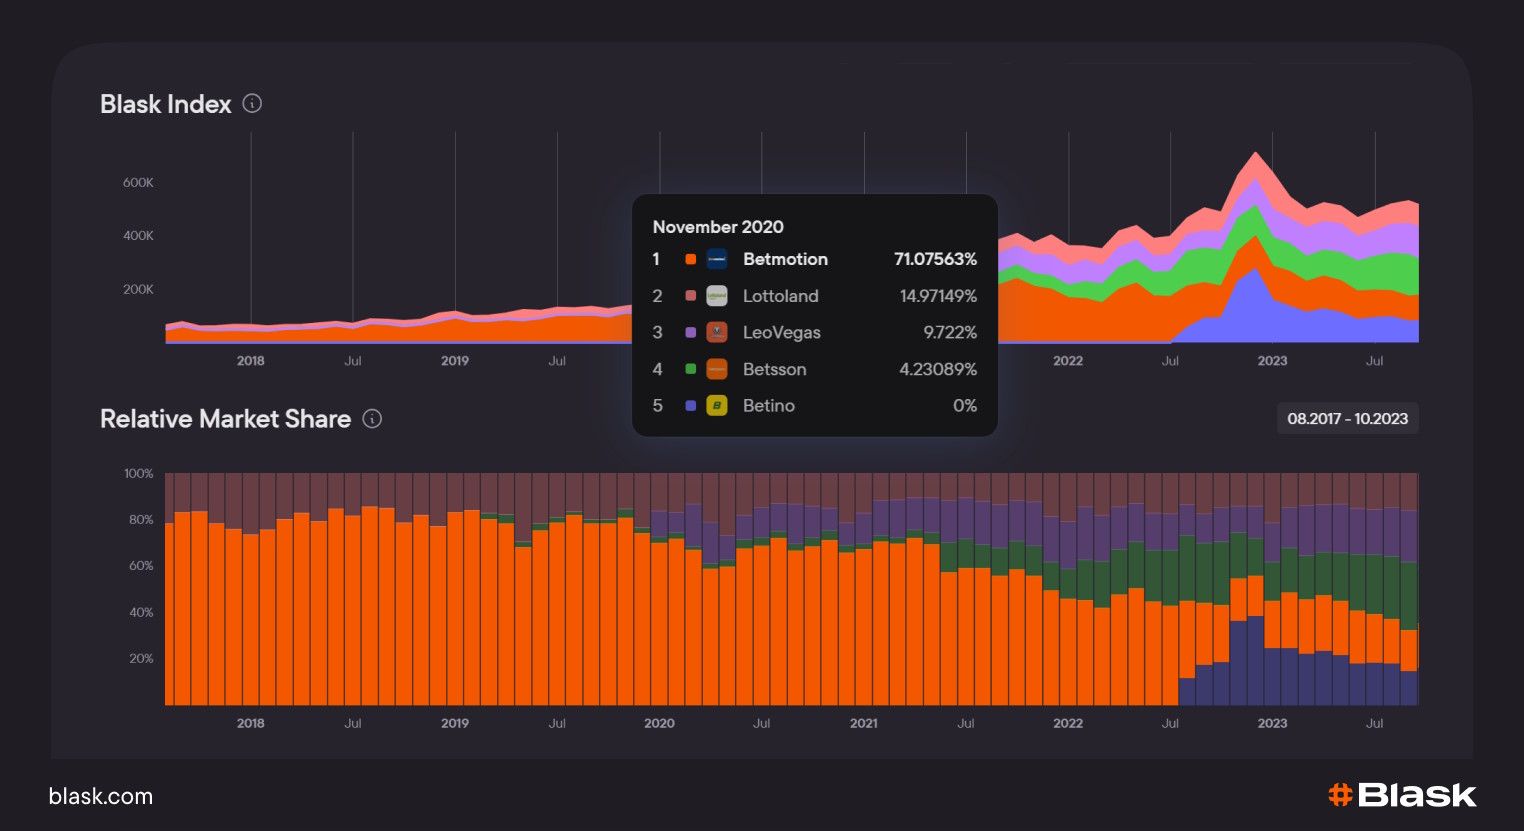
Task: Click the LeoVegas brand logo in tooltip
Action: tap(717, 332)
